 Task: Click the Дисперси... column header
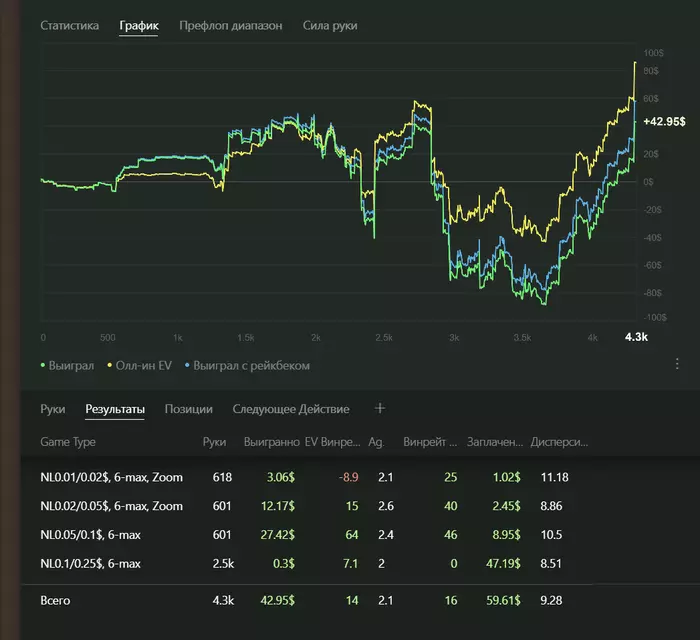point(558,440)
